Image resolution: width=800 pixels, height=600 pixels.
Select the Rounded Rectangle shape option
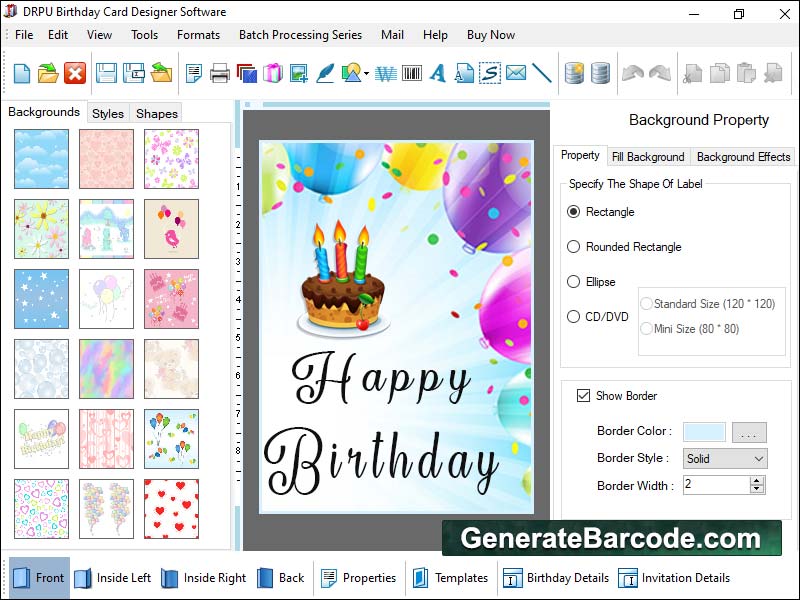[574, 247]
